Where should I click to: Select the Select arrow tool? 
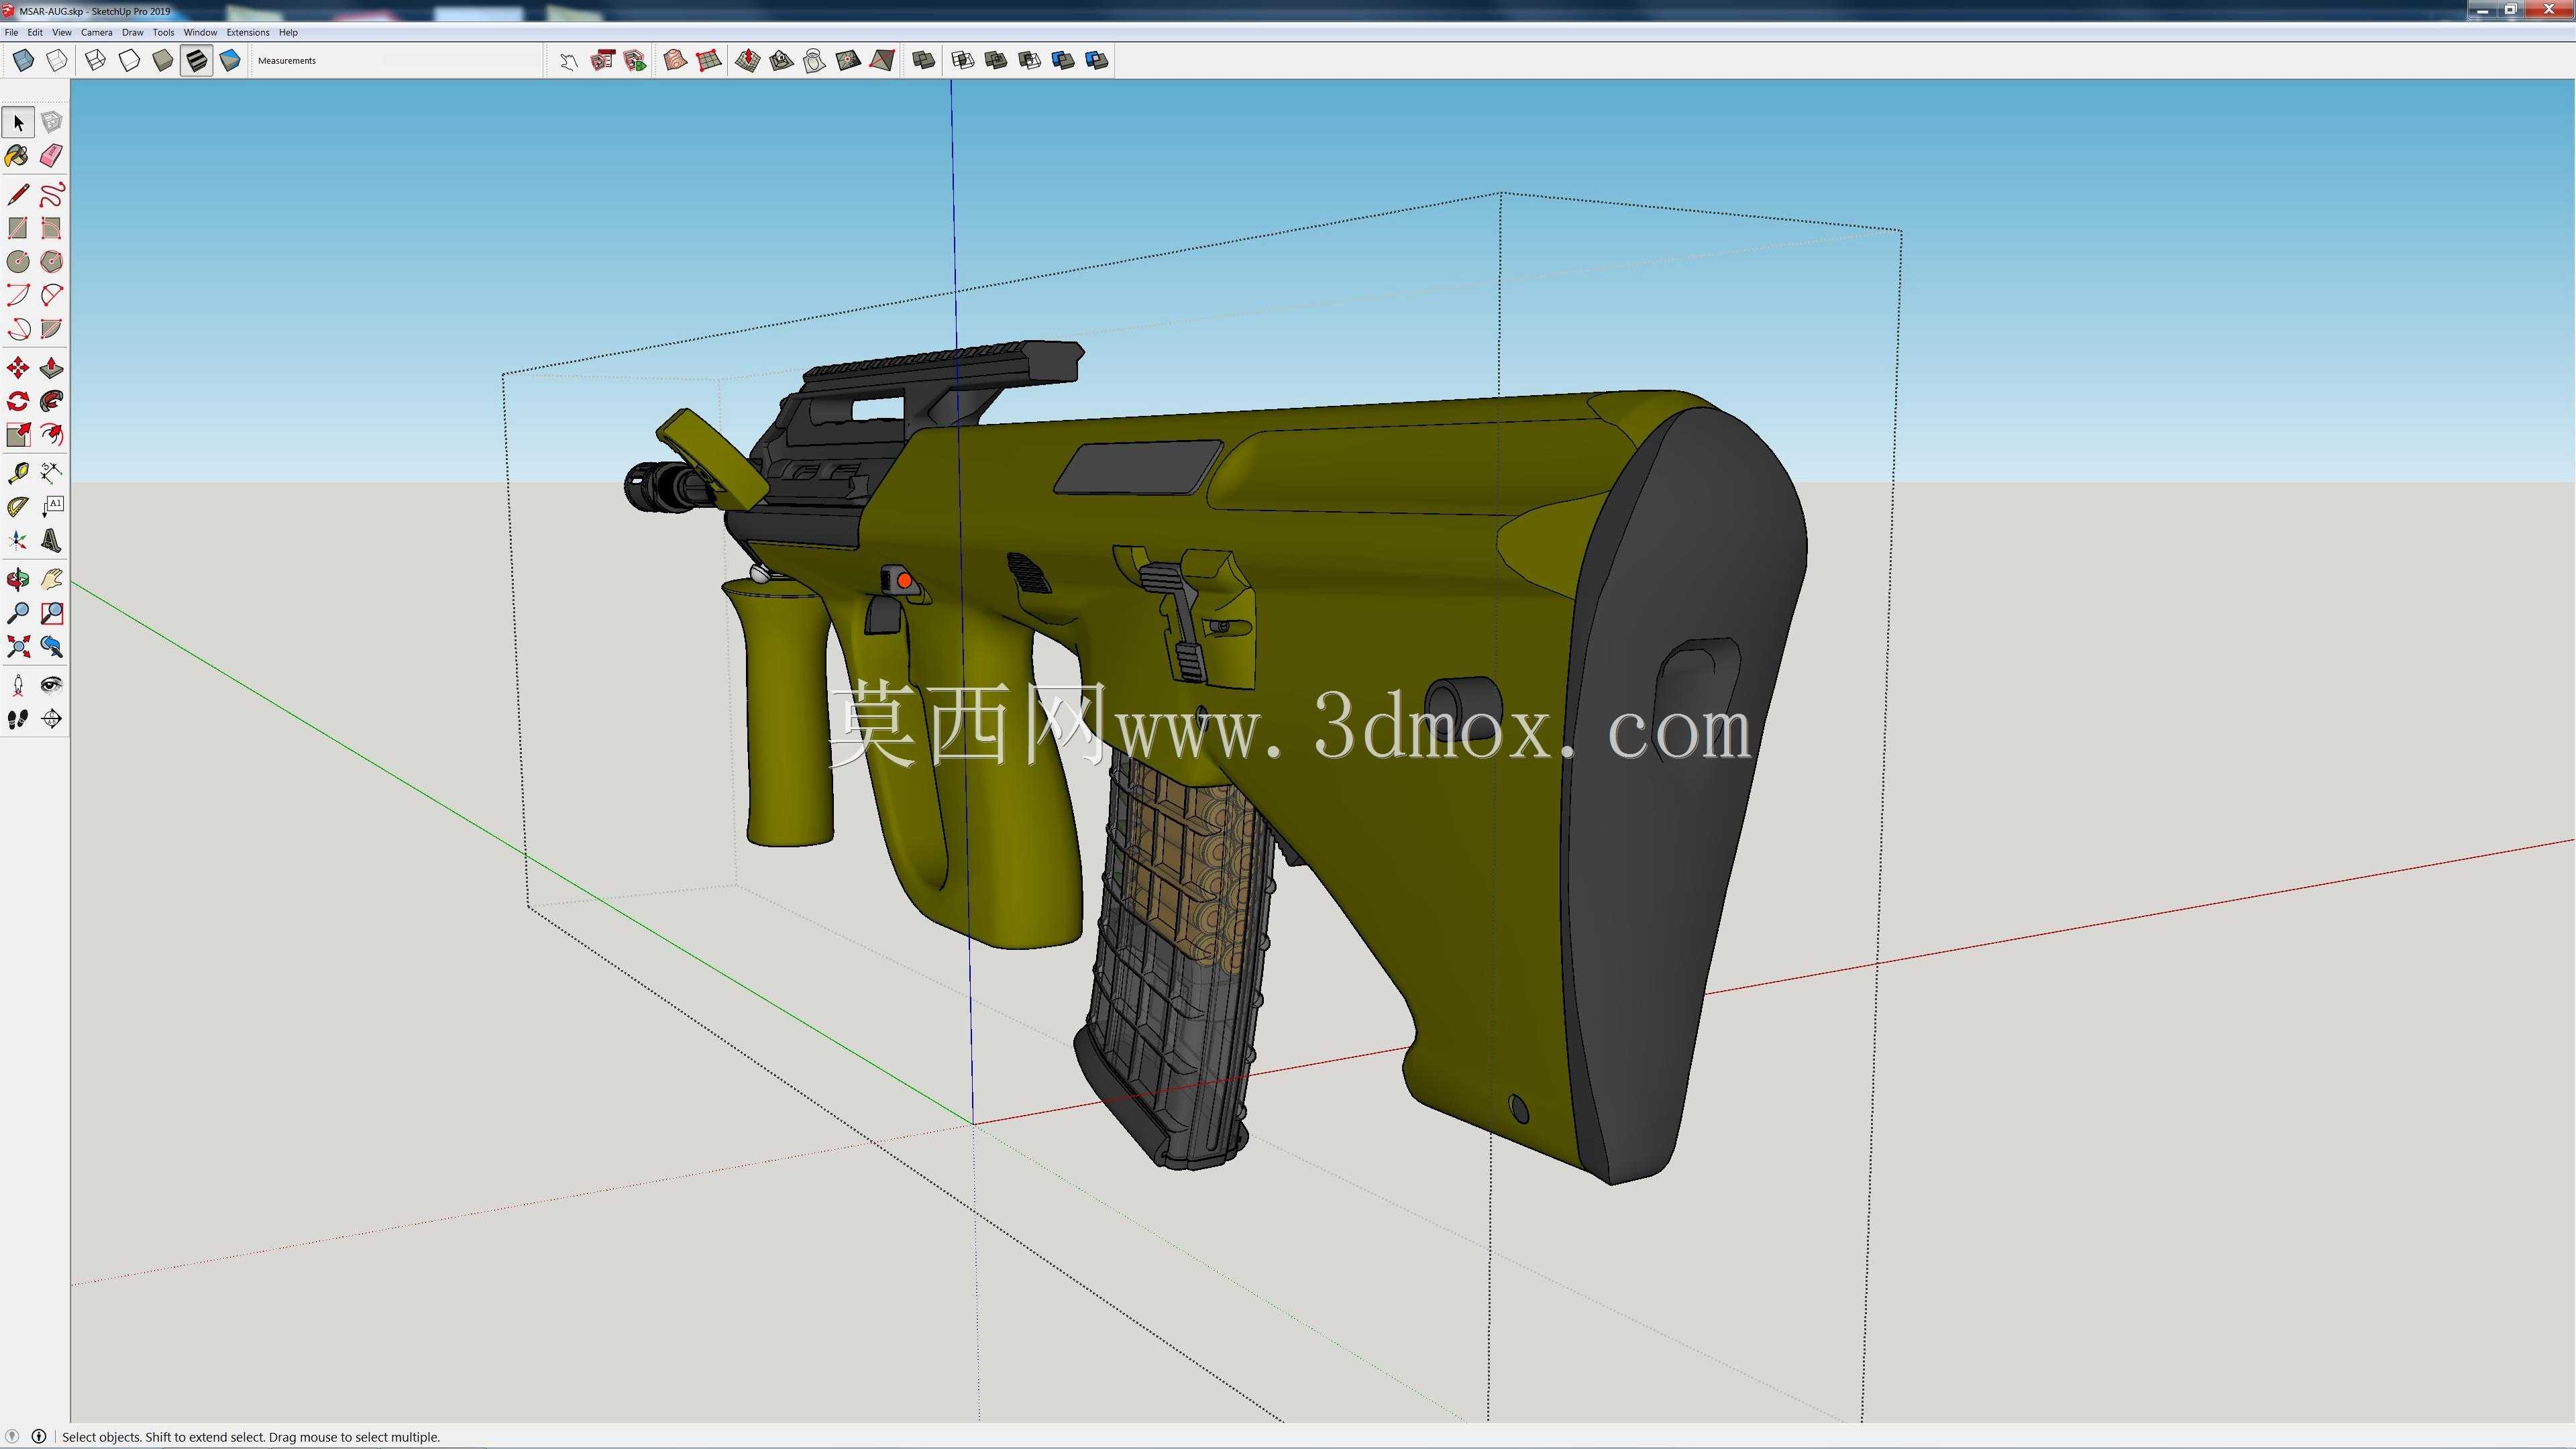pos(18,122)
